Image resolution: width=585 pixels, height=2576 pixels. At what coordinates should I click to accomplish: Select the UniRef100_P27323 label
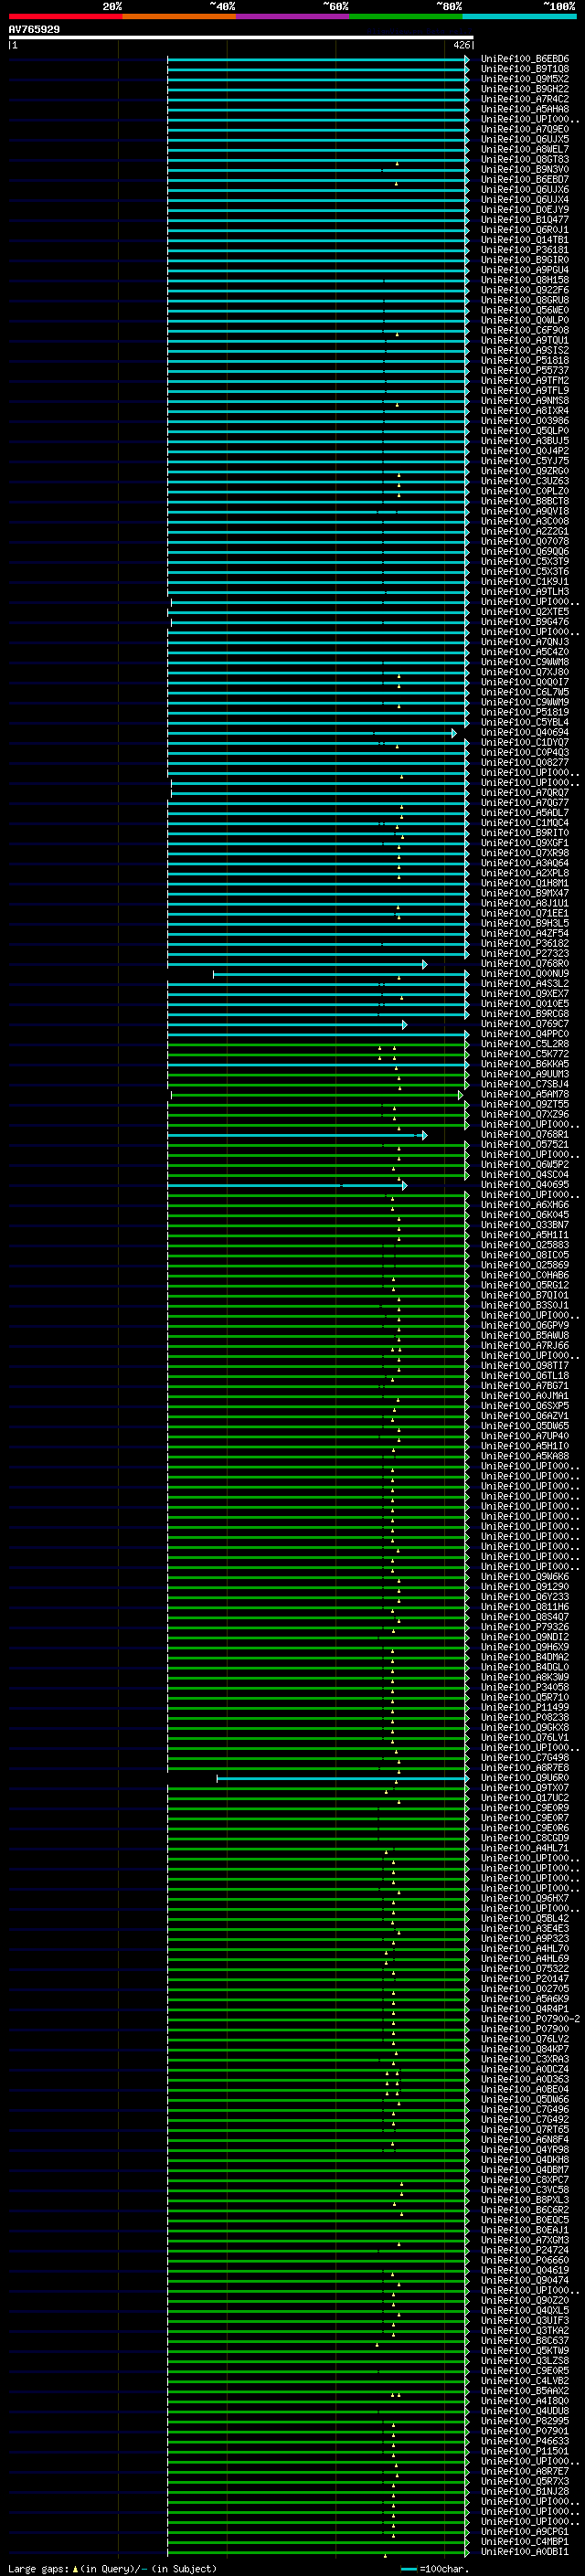pos(525,954)
